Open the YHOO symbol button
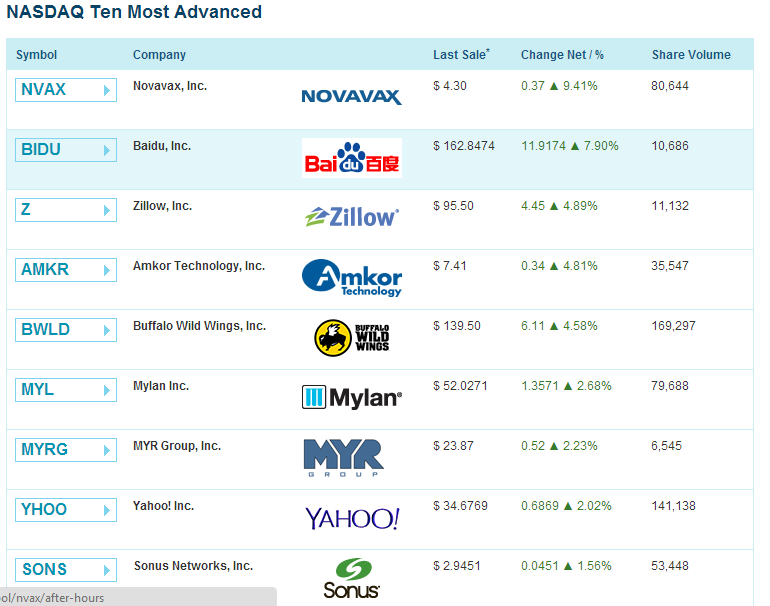Screen dimensions: 770x606 click(x=66, y=509)
